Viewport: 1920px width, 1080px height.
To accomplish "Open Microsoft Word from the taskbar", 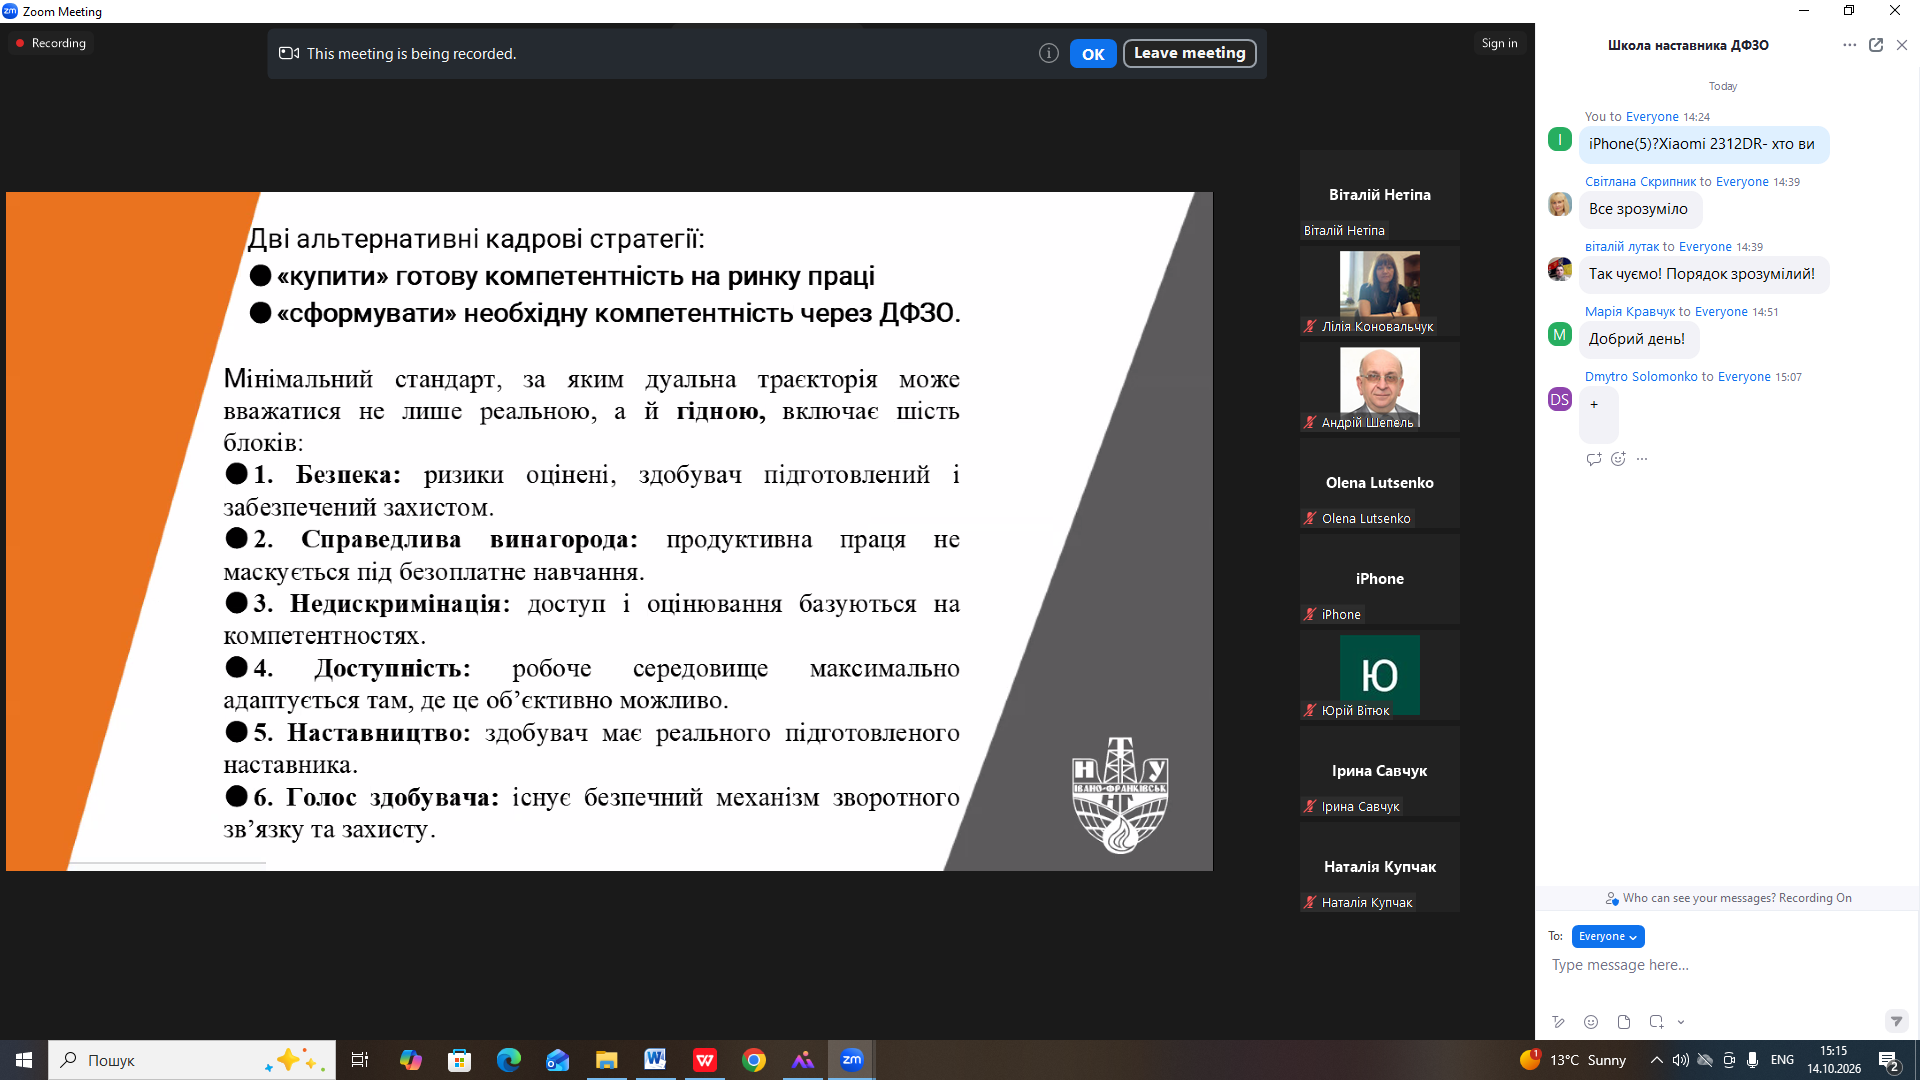I will click(x=655, y=1059).
